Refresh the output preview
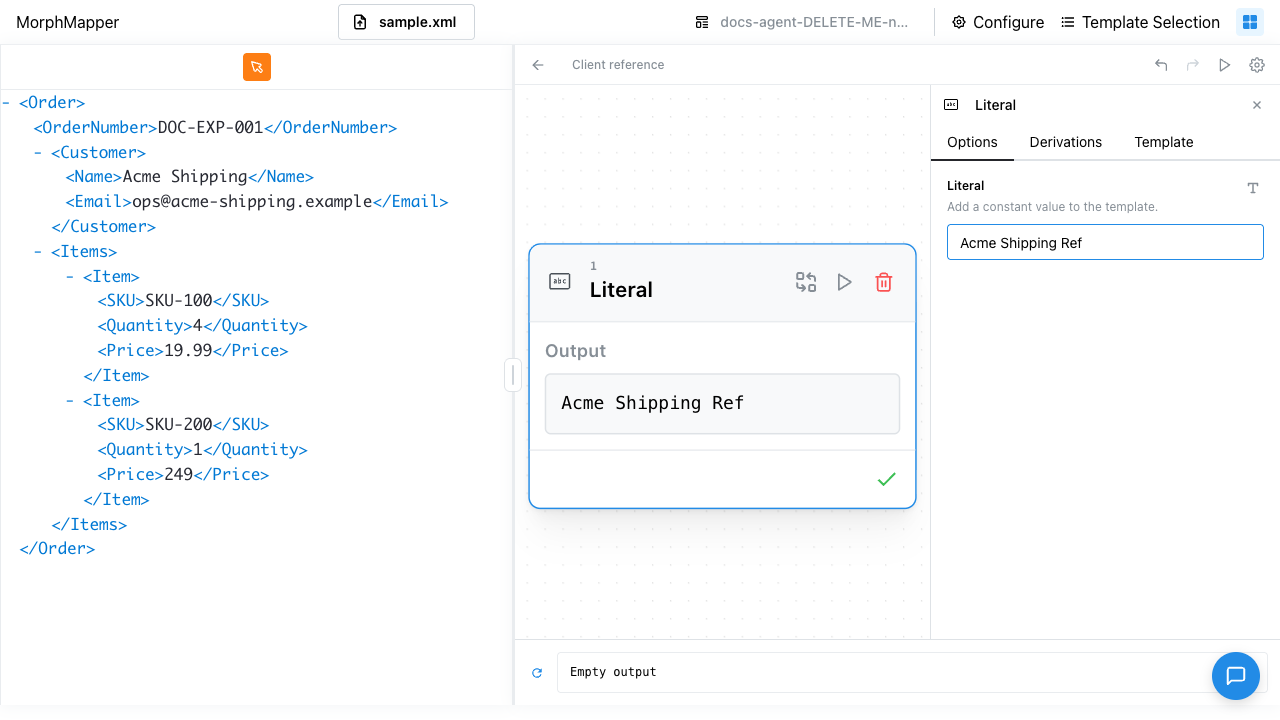Image resolution: width=1280 pixels, height=720 pixels. pyautogui.click(x=537, y=673)
